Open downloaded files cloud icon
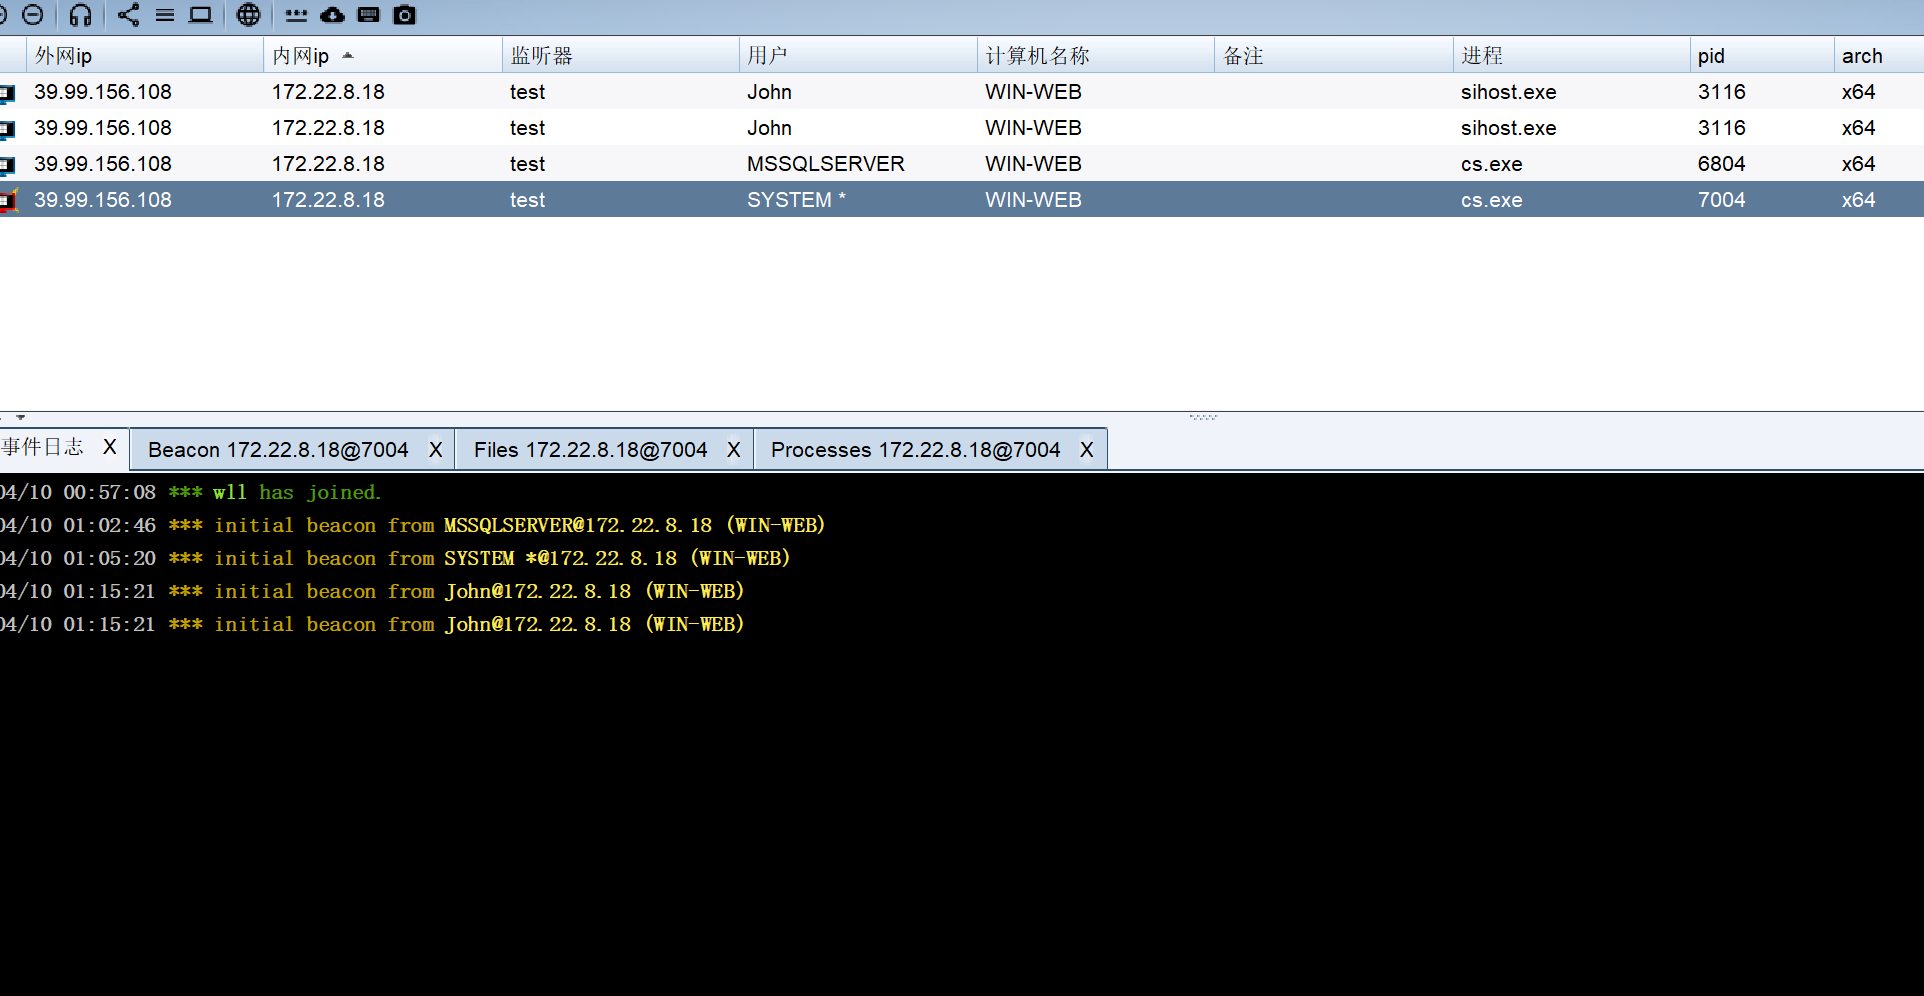Image resolution: width=1924 pixels, height=996 pixels. coord(332,15)
